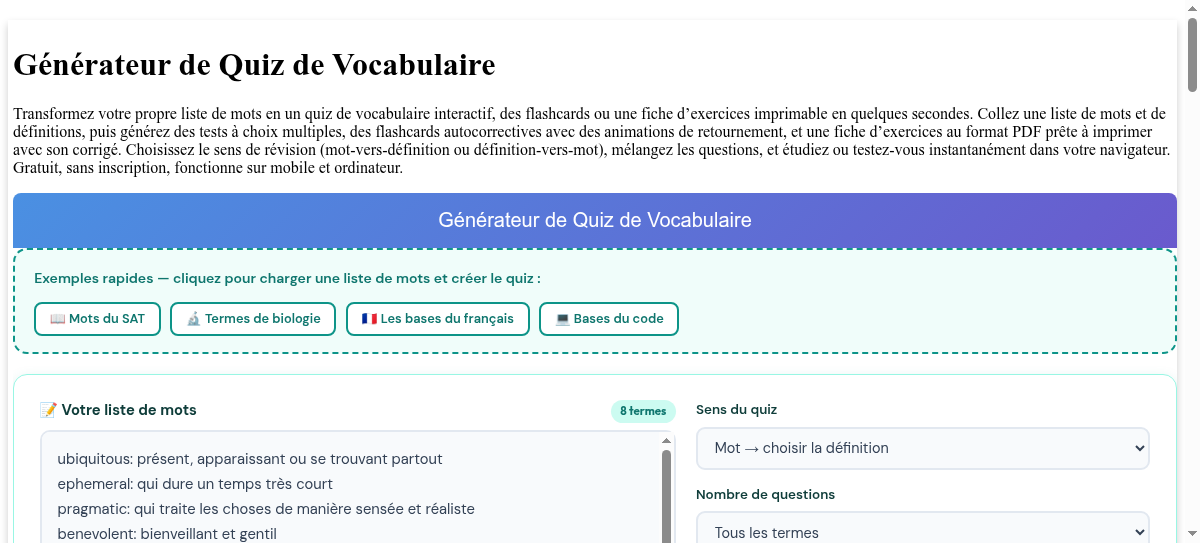Click the French flag icon
The image size is (1200, 543).
click(x=369, y=319)
